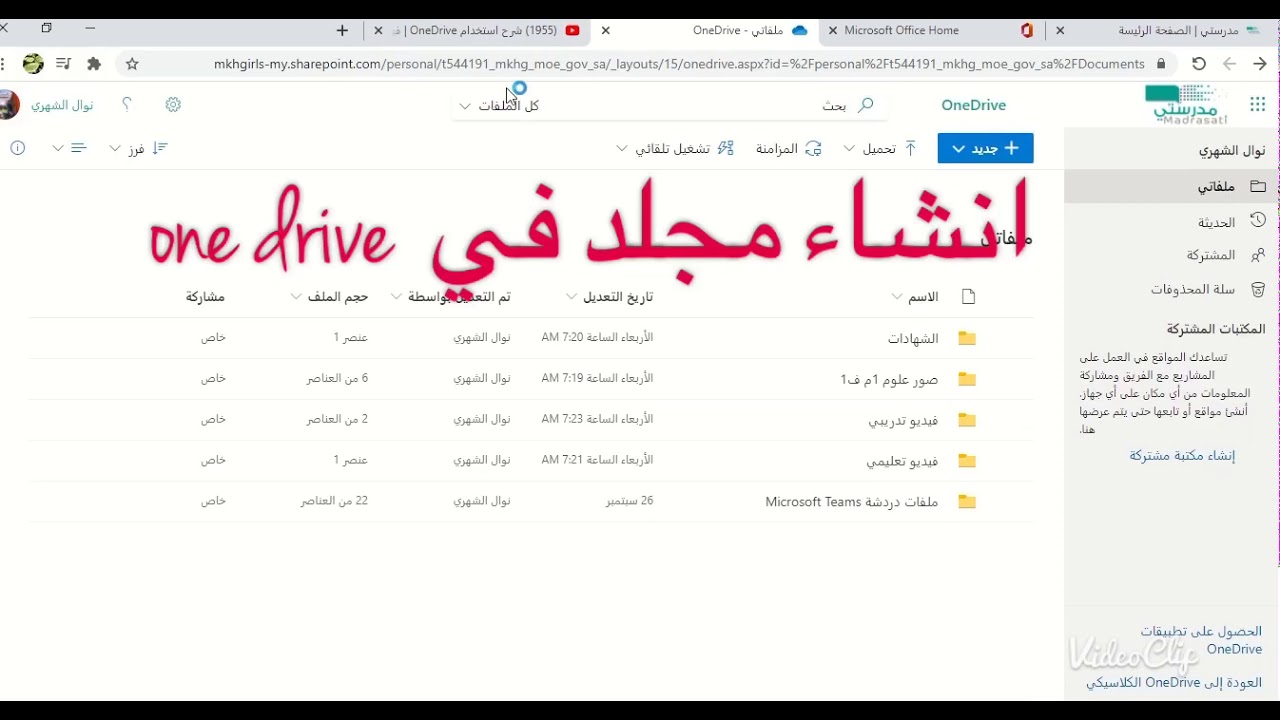Click the file type column header icon
1280x720 pixels.
(x=967, y=297)
